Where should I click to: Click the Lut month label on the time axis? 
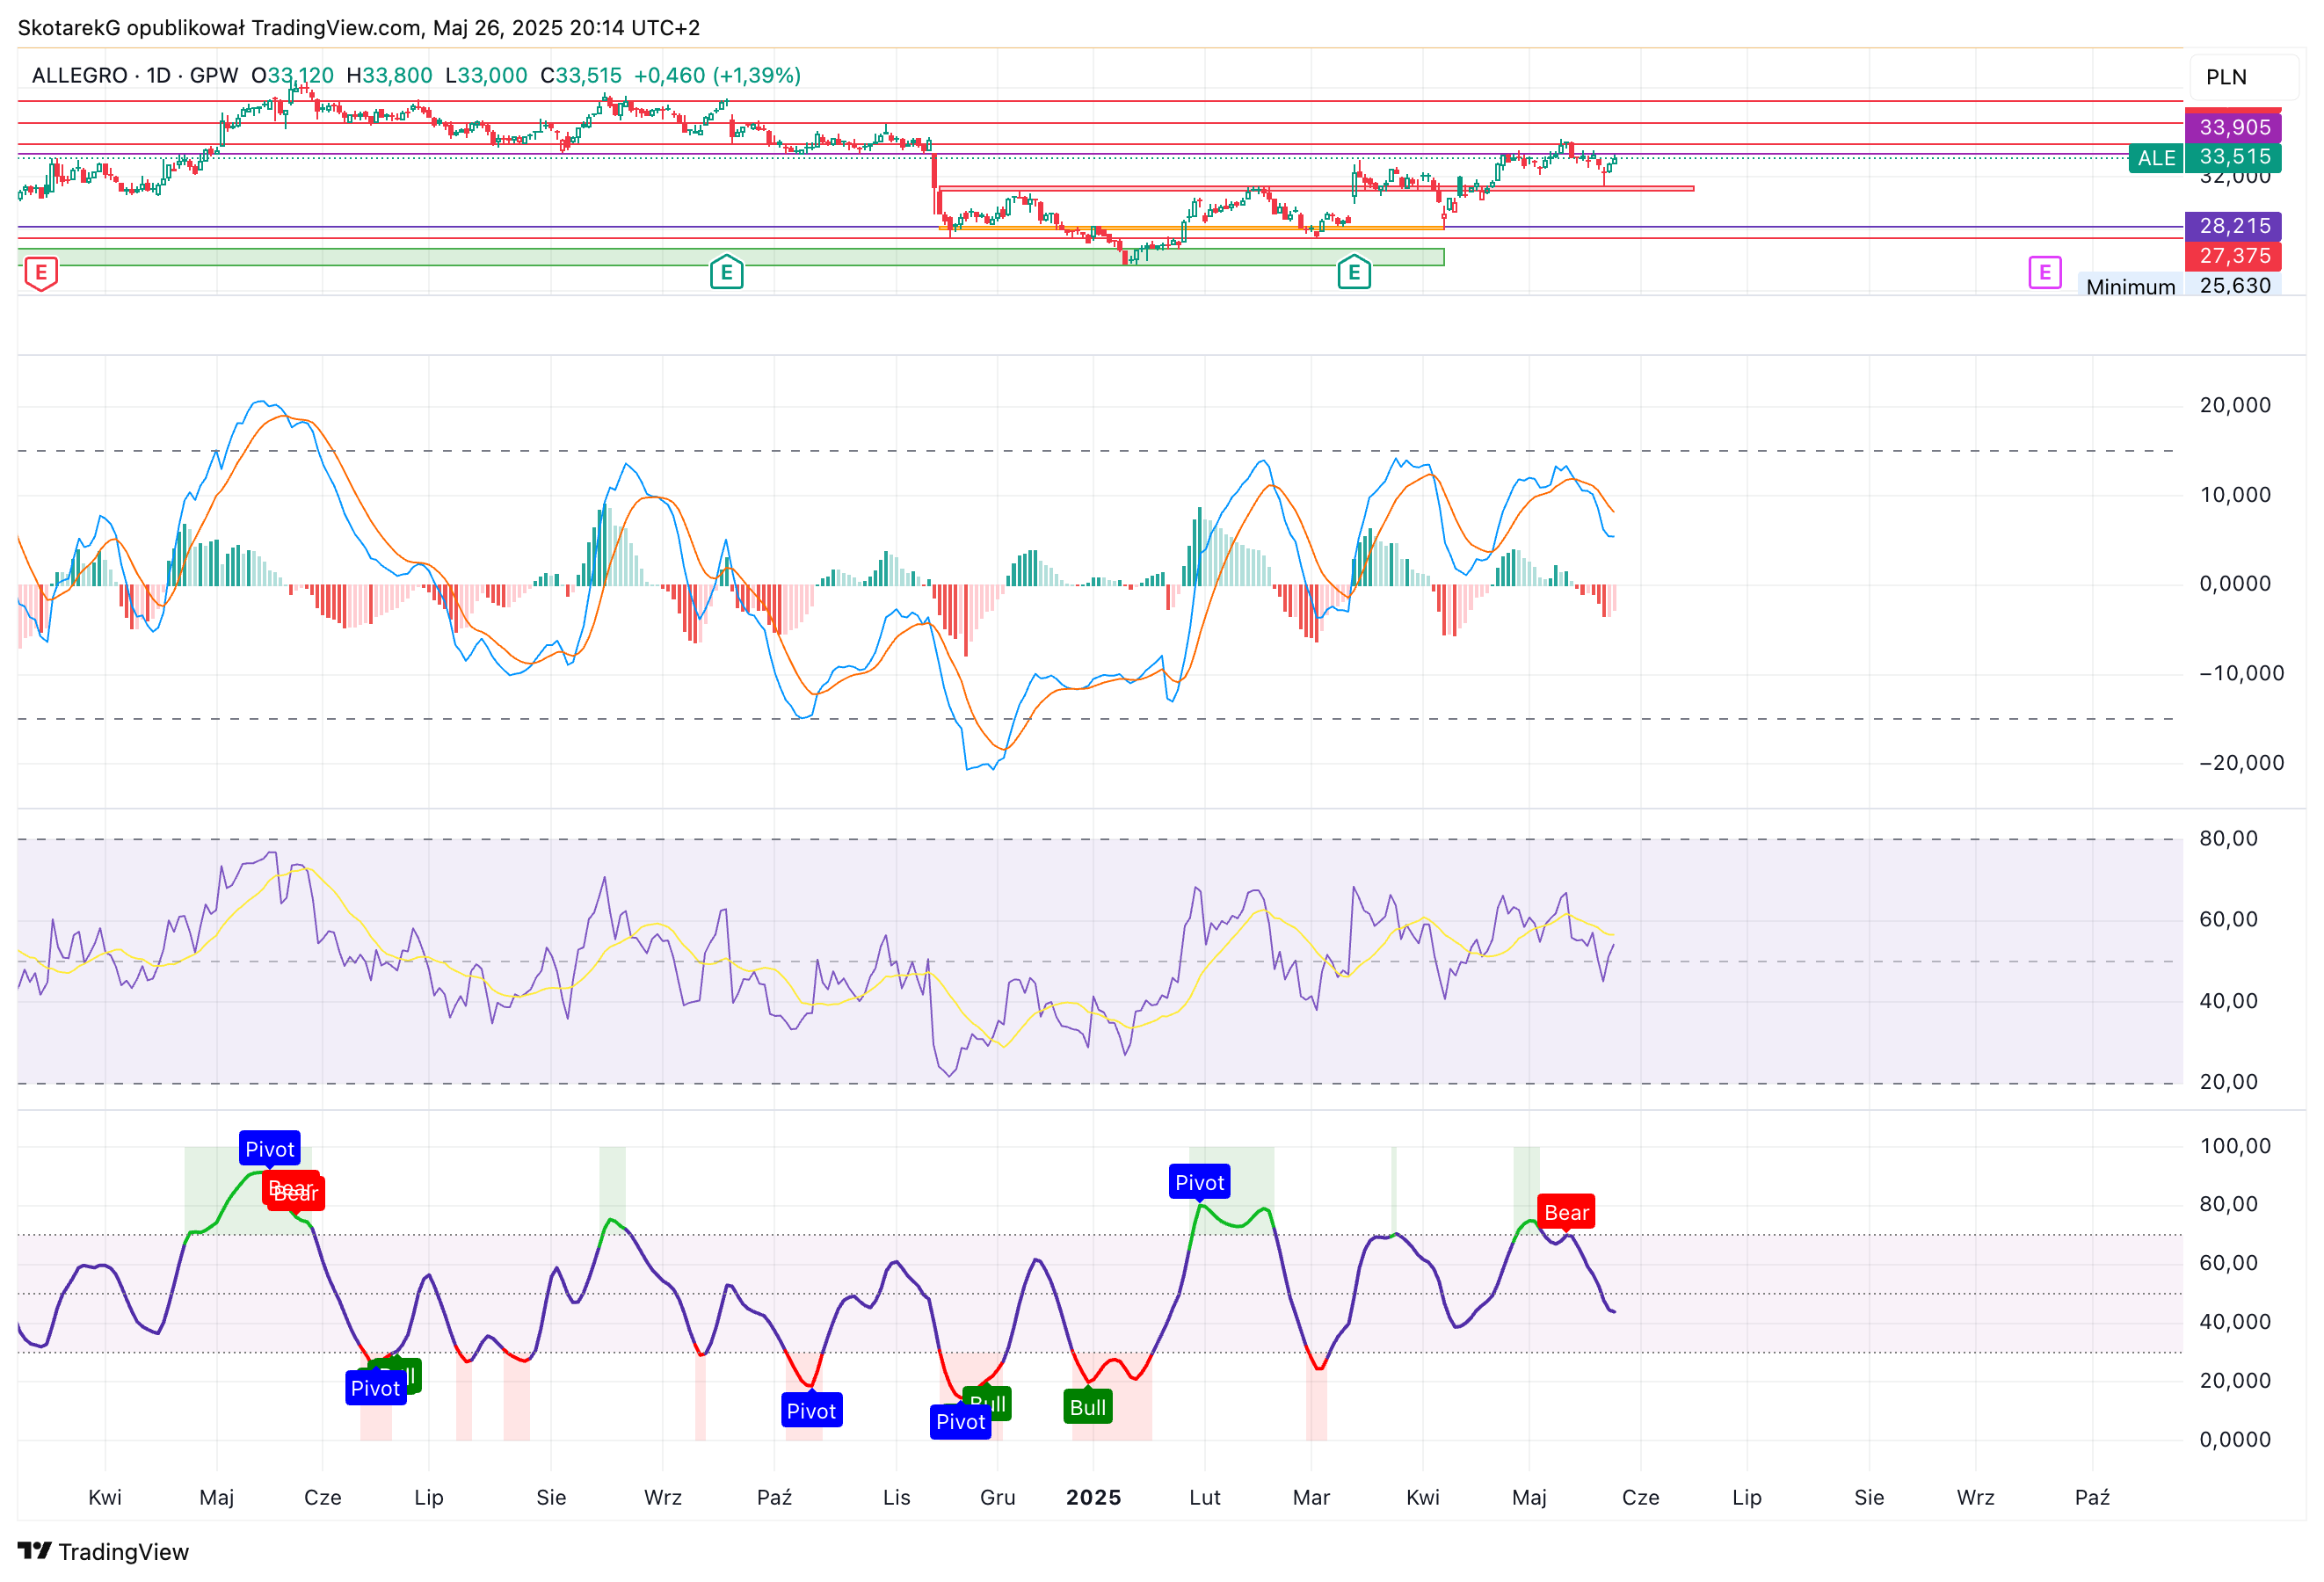coord(1205,1497)
